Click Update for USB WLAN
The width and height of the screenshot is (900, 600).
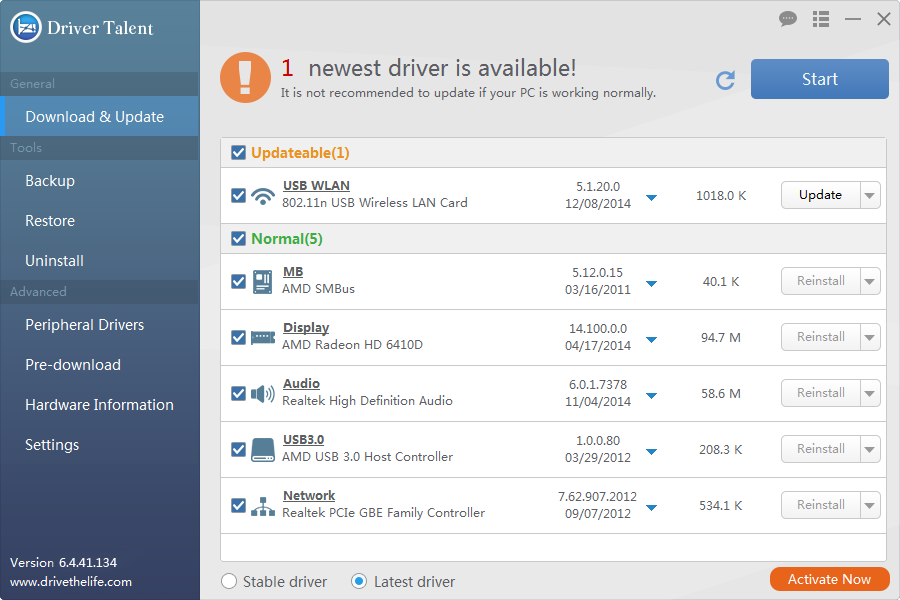pyautogui.click(x=821, y=195)
